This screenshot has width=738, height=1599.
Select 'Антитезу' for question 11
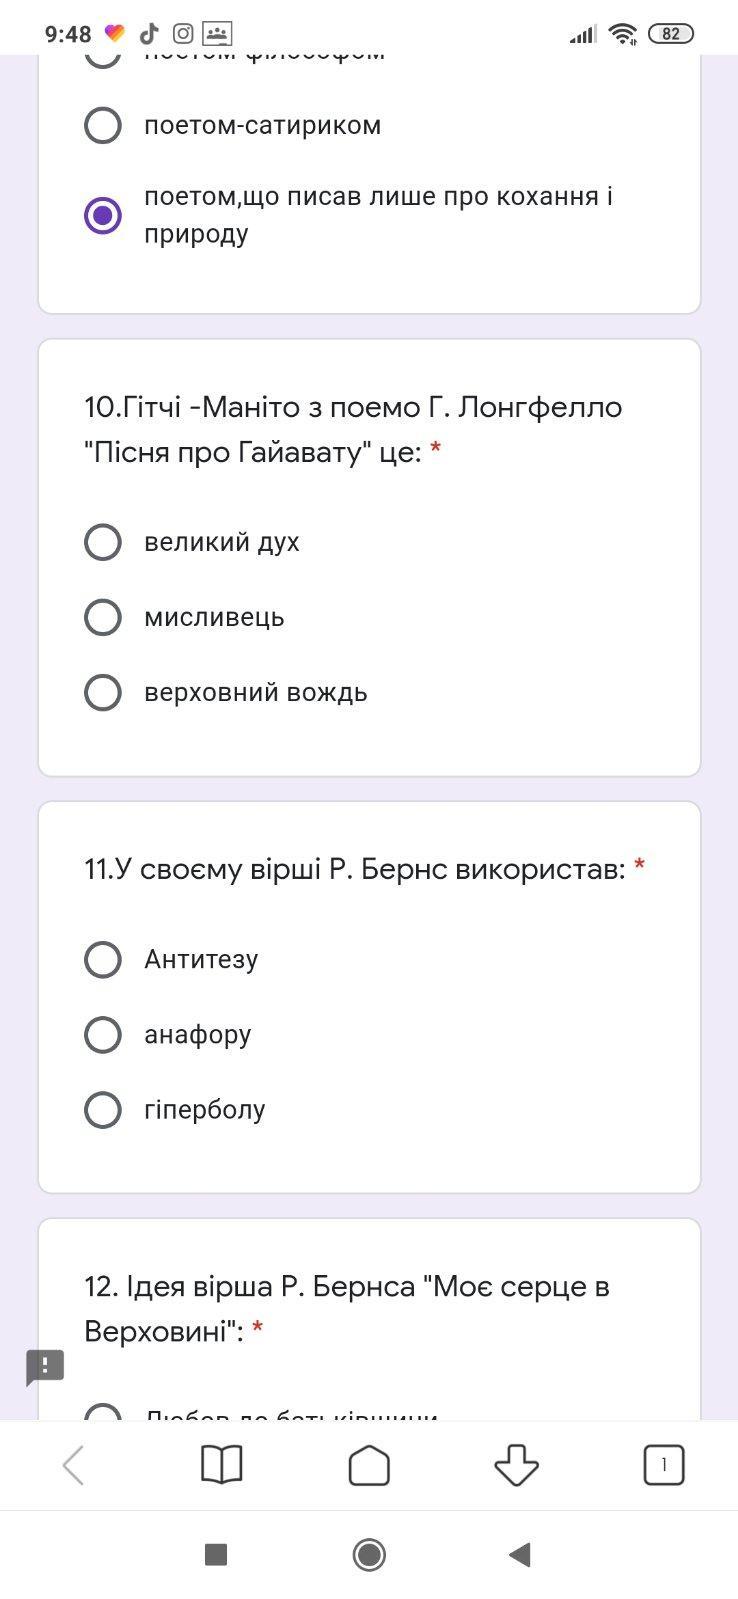(x=103, y=959)
